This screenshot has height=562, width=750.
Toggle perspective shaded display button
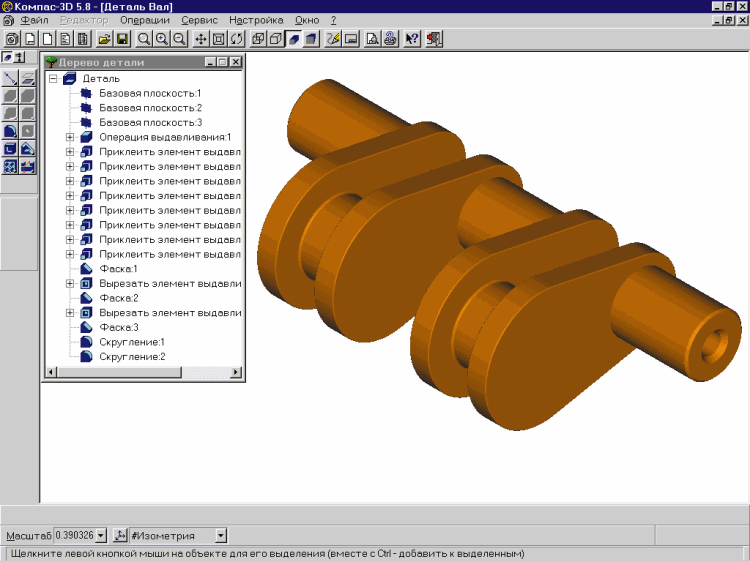pos(311,39)
